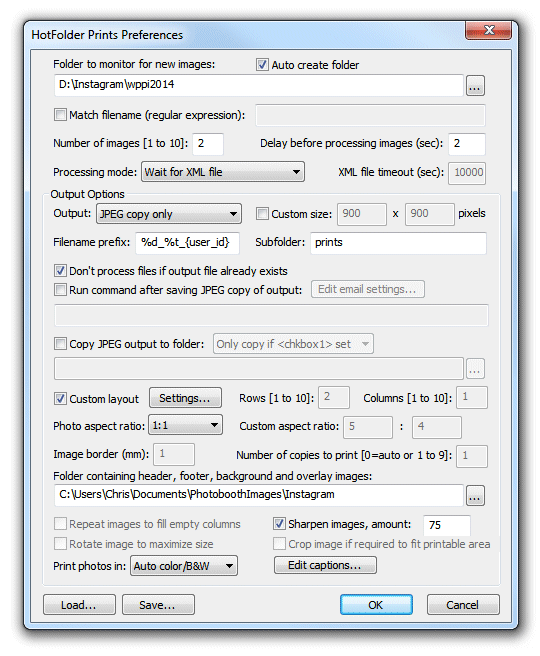The height and width of the screenshot is (656, 540).
Task: Click the custom aspect ratio second value field
Action: click(x=437, y=427)
